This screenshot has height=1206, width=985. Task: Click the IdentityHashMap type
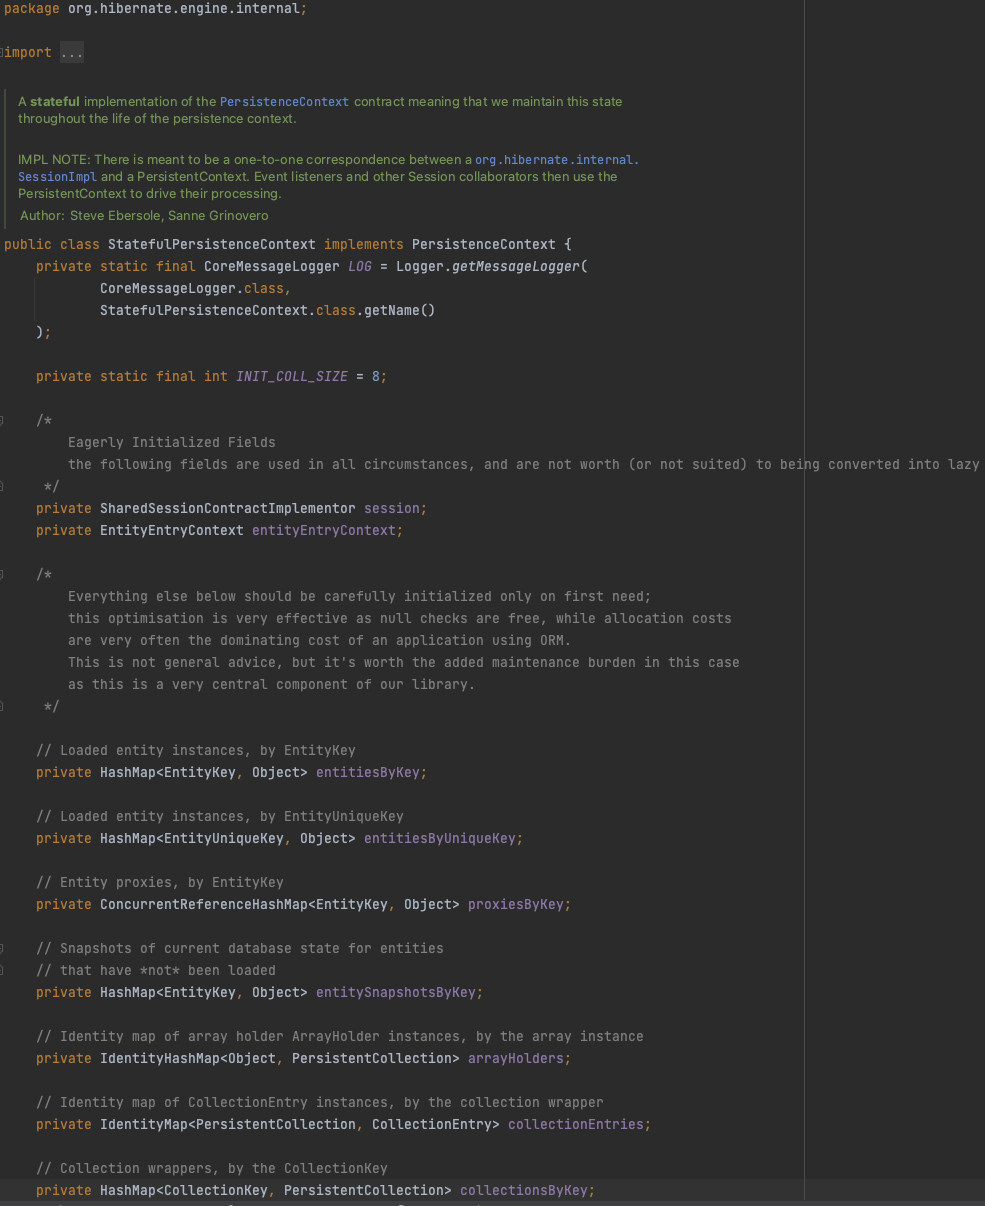tap(160, 1059)
